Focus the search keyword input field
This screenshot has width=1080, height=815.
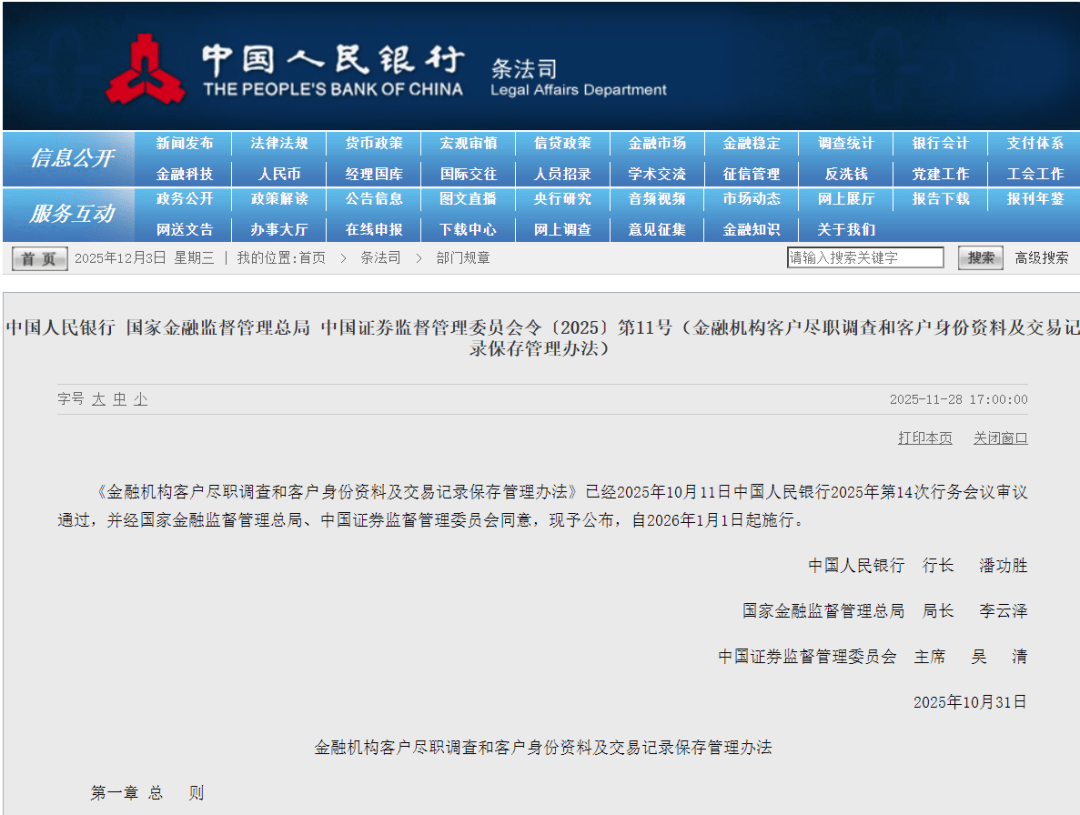pyautogui.click(x=865, y=258)
